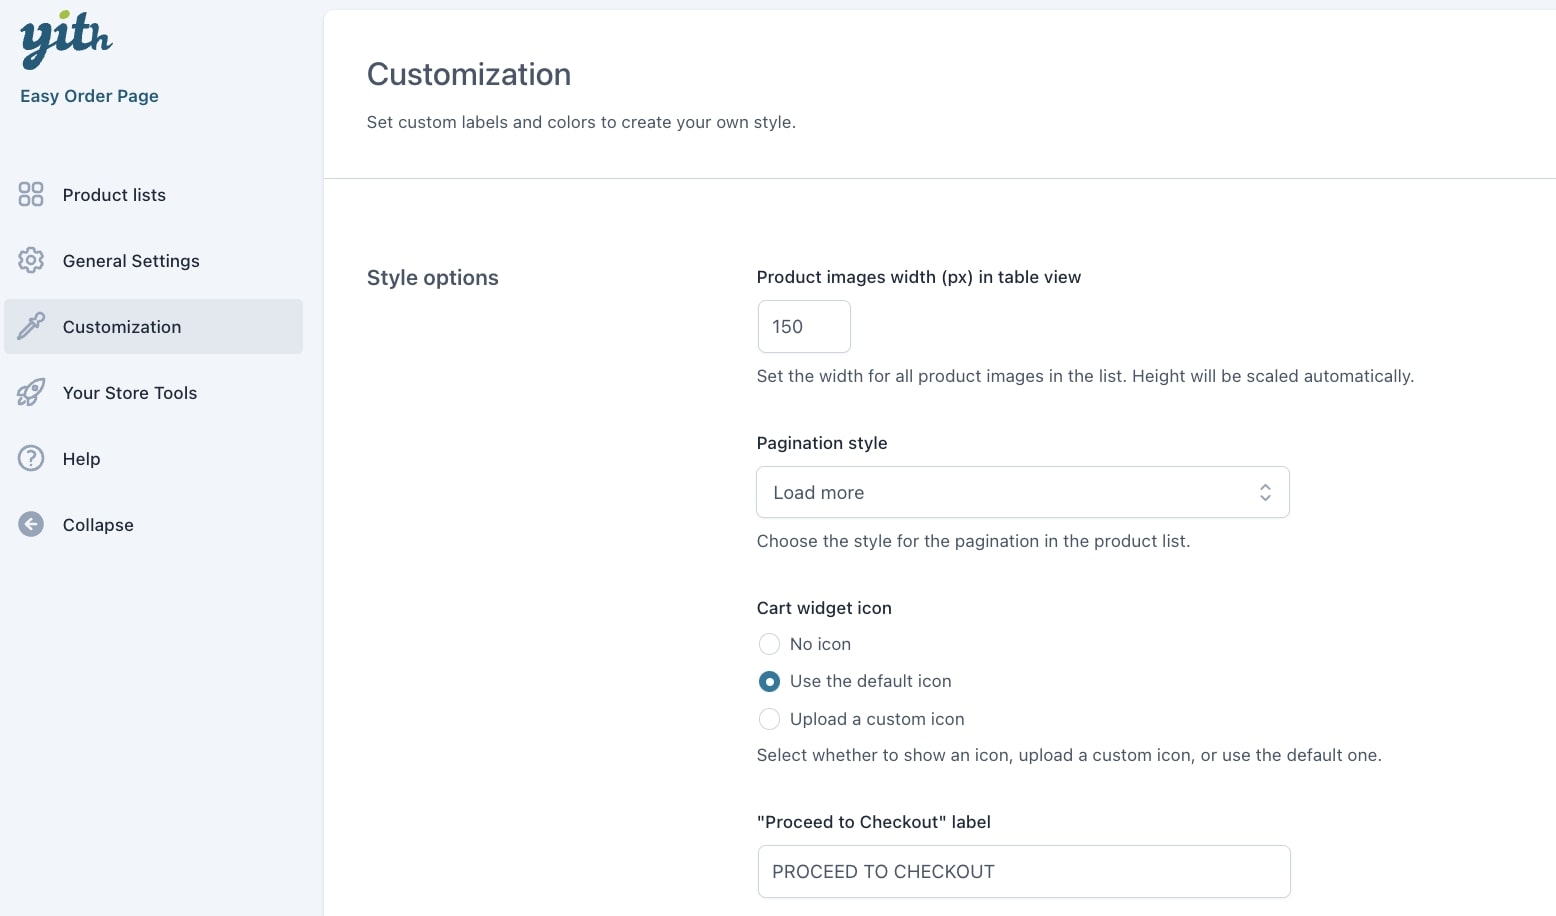Viewport: 1556px width, 916px height.
Task: Click the YITH logo
Action: [x=66, y=39]
